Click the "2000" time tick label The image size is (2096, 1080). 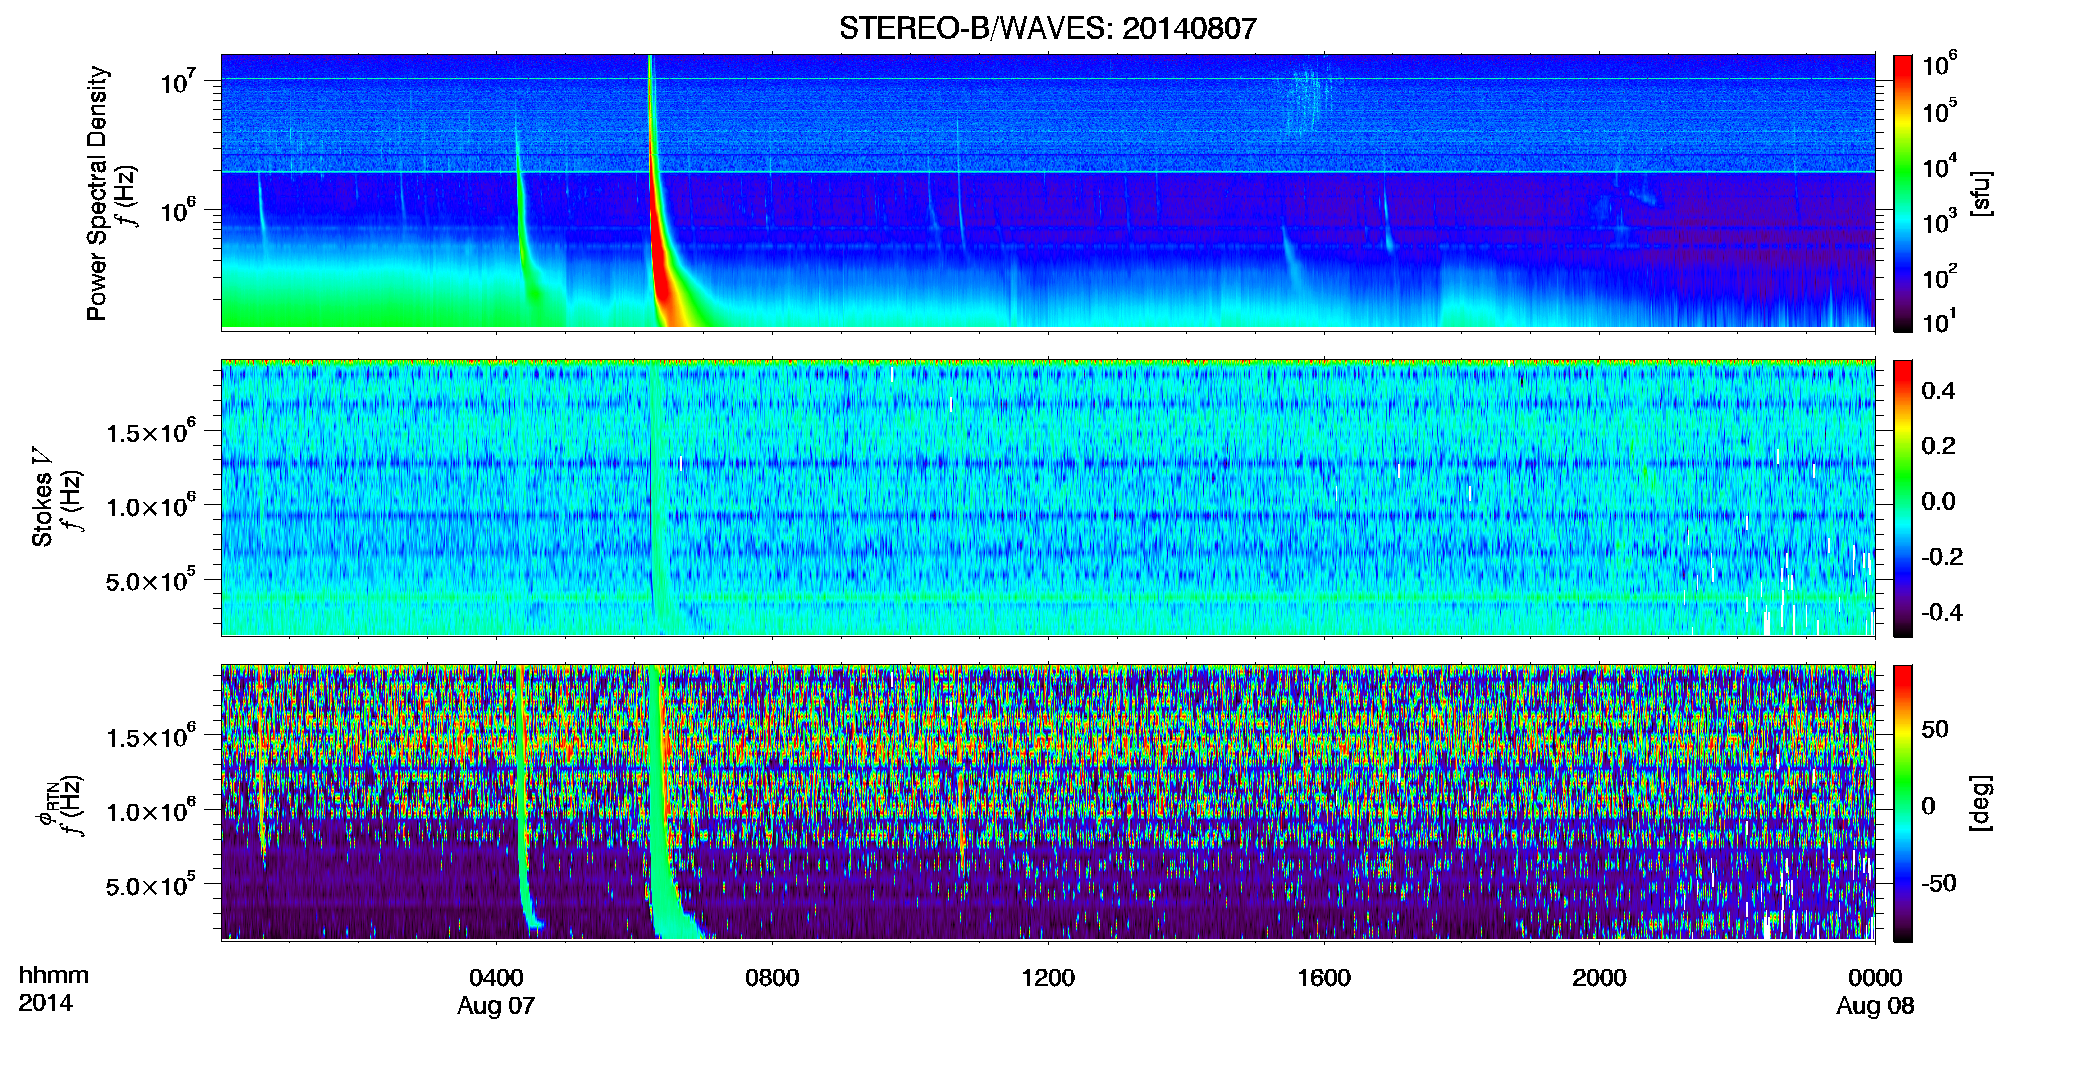(x=1599, y=977)
